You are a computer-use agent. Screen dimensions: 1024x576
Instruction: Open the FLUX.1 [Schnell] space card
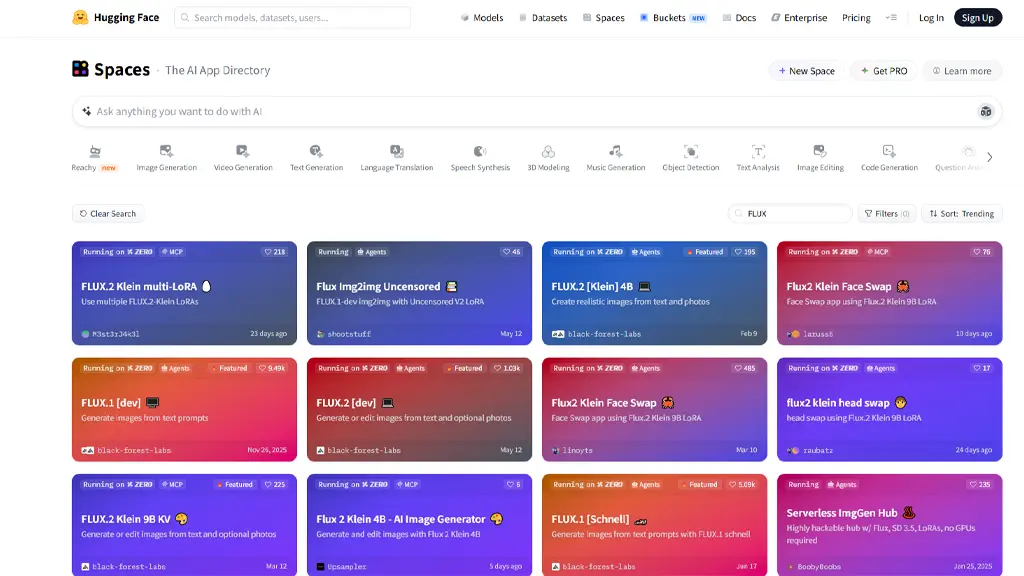coord(654,525)
